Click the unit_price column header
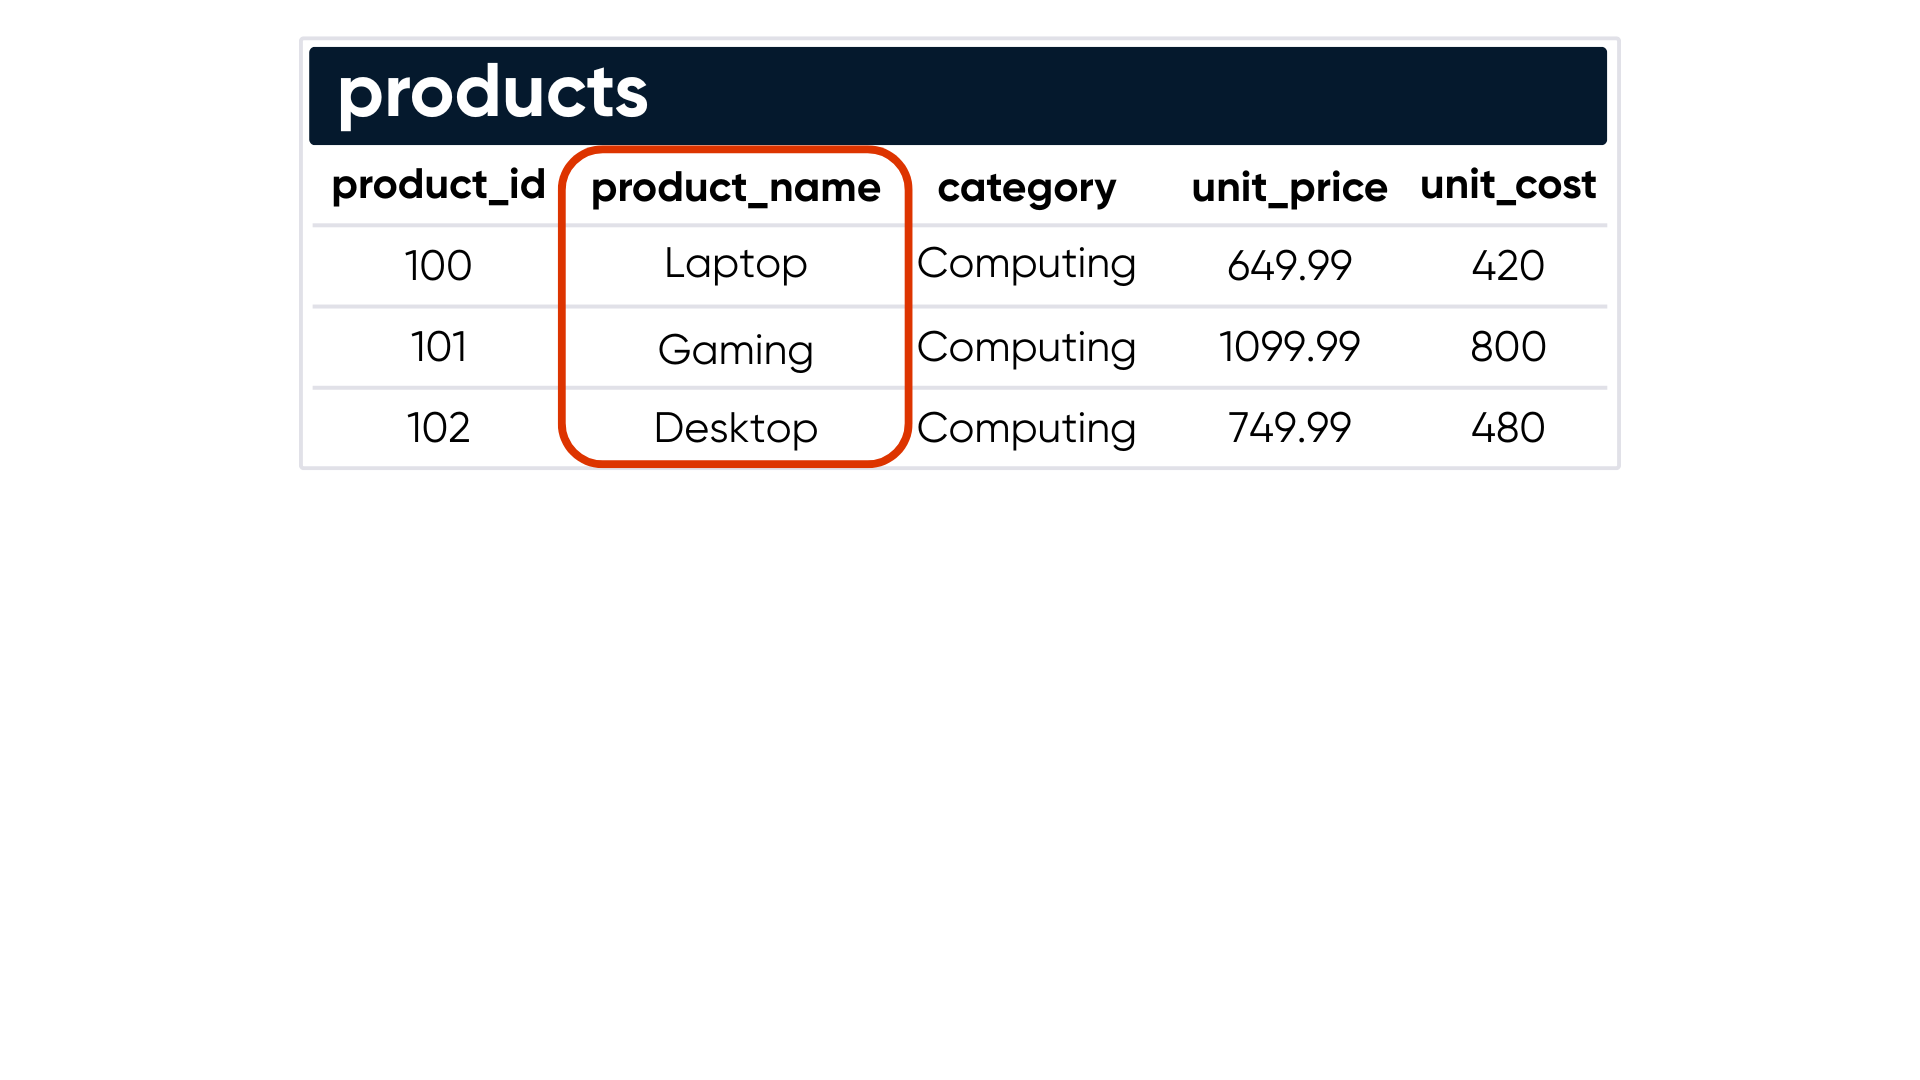1920x1080 pixels. click(x=1289, y=188)
